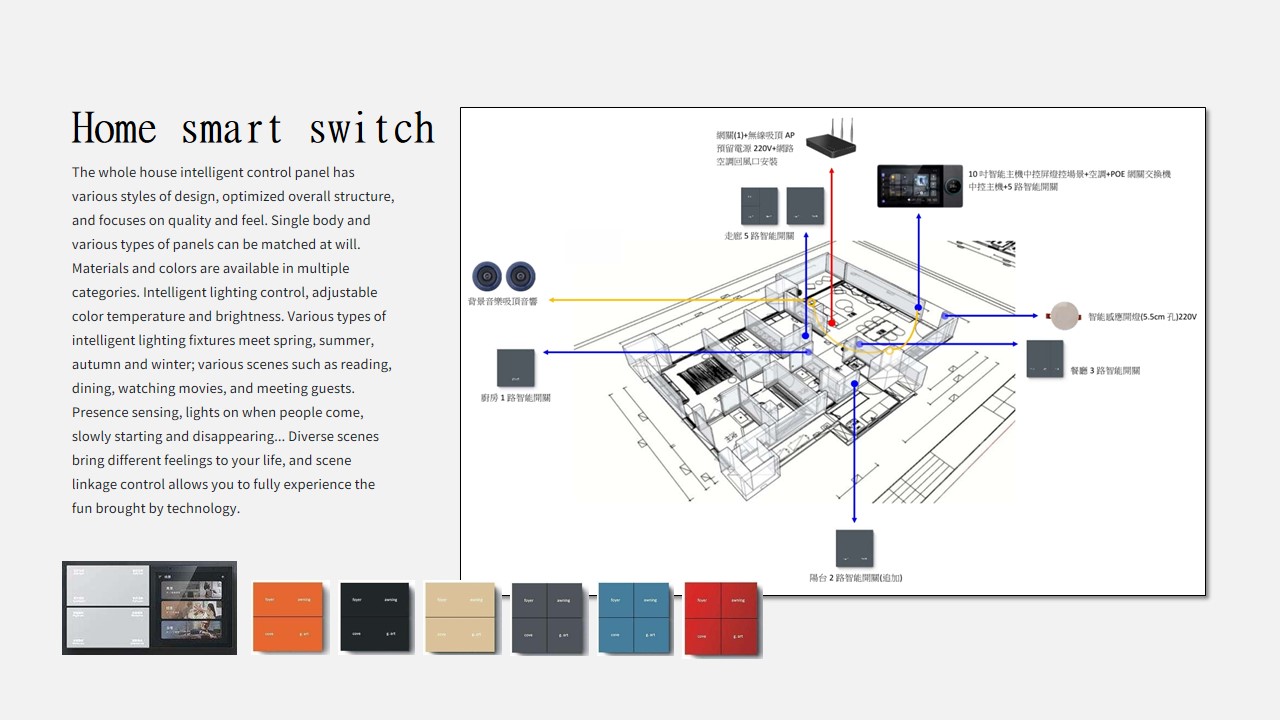Click the left ceiling speaker icon
The width and height of the screenshot is (1280, 720).
pyautogui.click(x=488, y=276)
